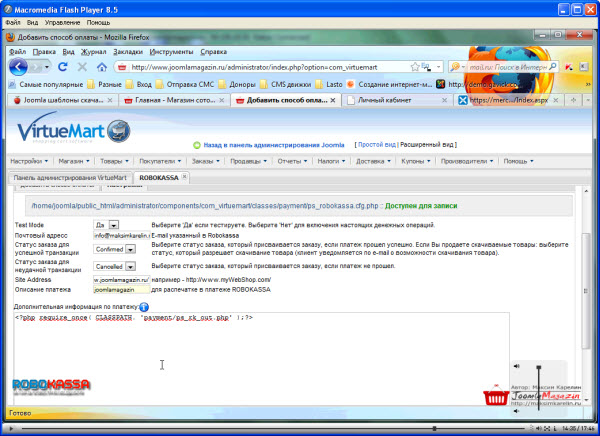Image resolution: width=600 pixels, height=436 pixels.
Task: Open the Cancelled order status dropdown
Action: (130, 266)
